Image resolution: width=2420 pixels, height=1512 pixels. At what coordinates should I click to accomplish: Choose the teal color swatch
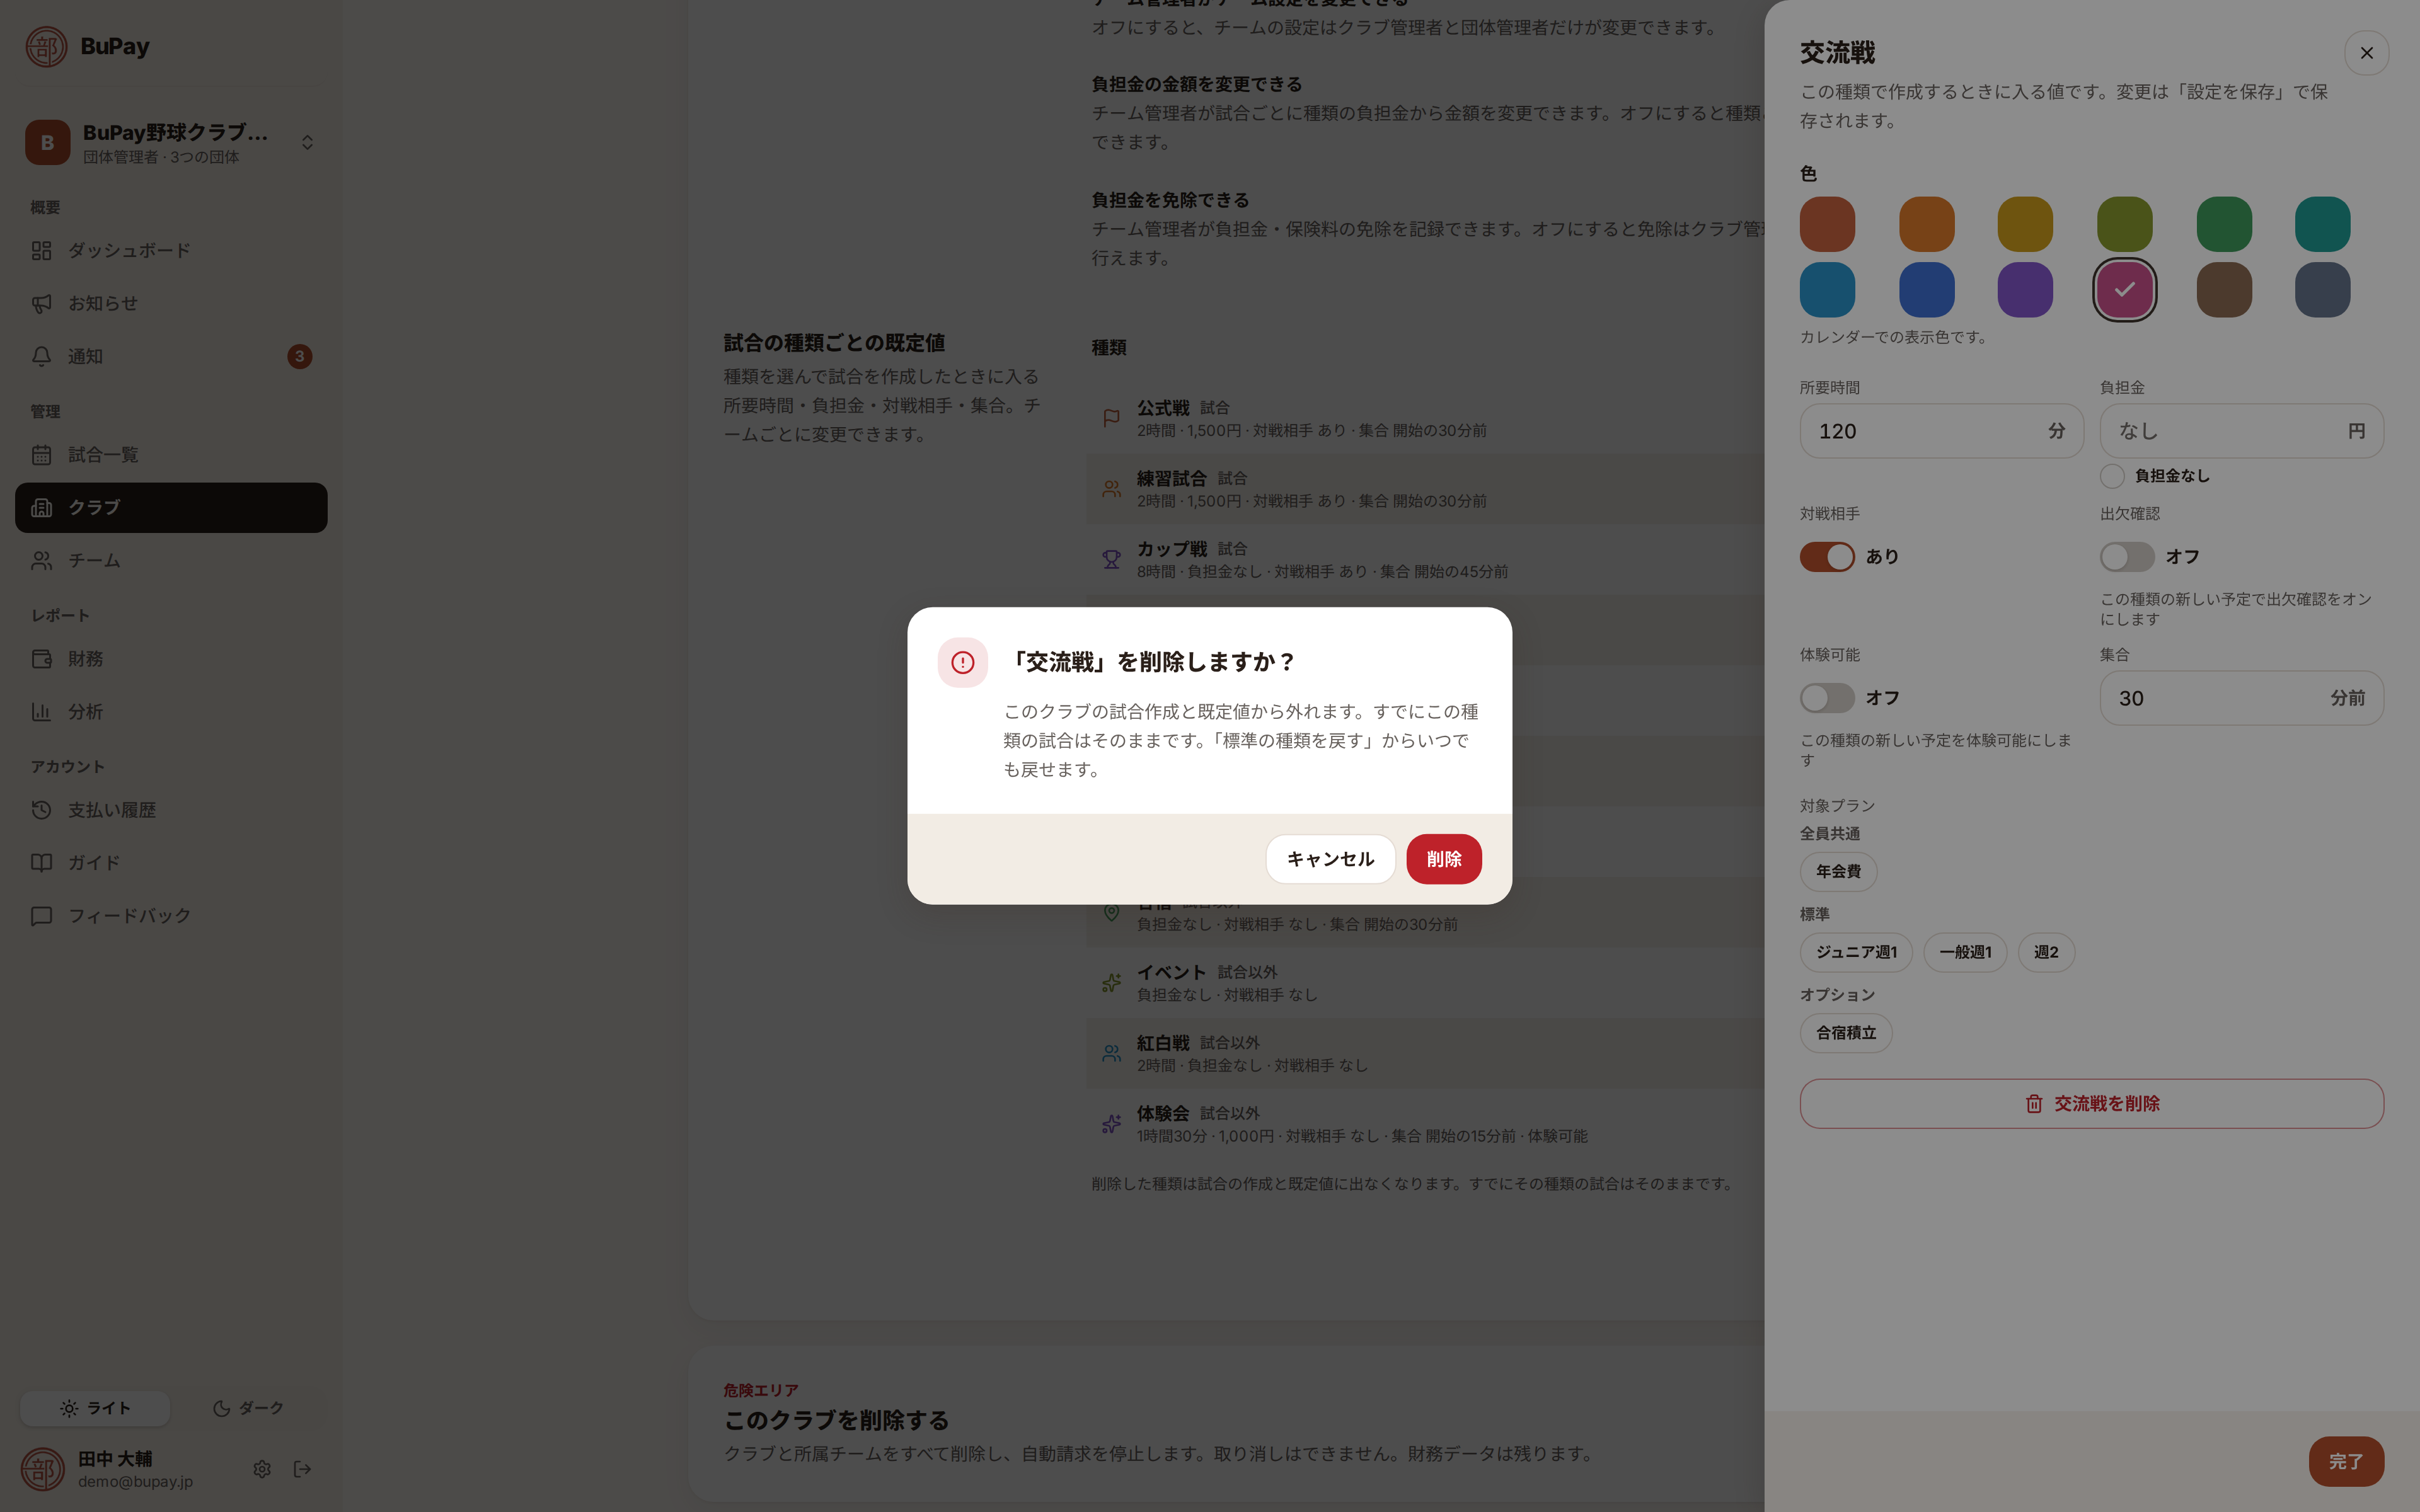click(2322, 224)
